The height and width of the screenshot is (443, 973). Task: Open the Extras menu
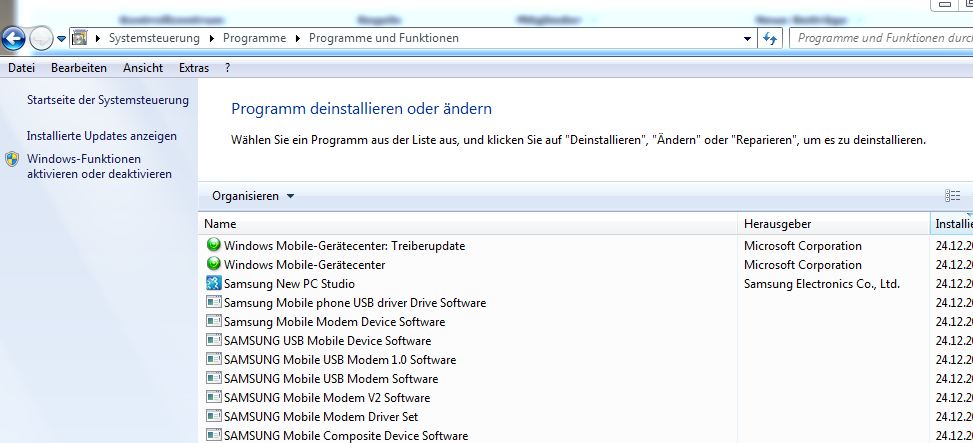tap(194, 68)
